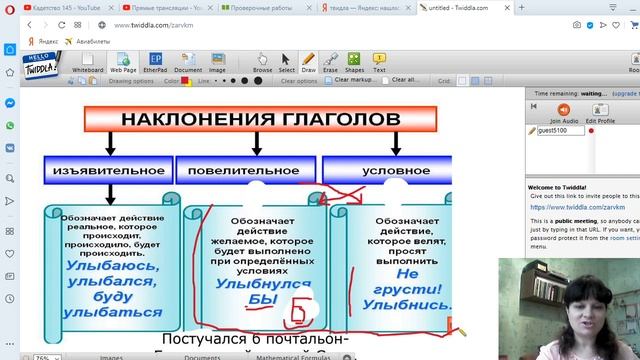Open the Mathematical Formulas tab at bottom
Image resolution: width=640 pixels, height=360 pixels.
(293, 357)
